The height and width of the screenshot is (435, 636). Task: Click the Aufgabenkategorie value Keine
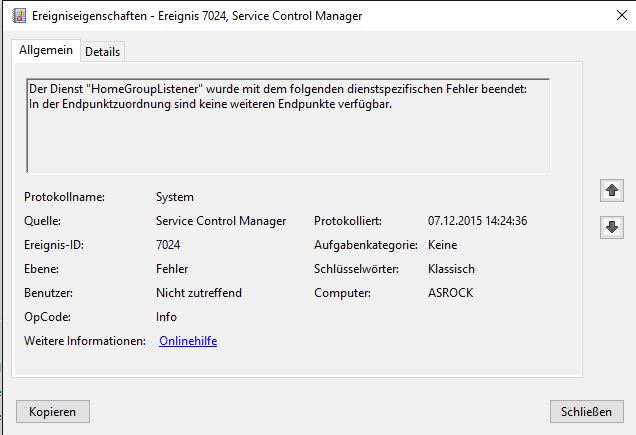point(442,245)
